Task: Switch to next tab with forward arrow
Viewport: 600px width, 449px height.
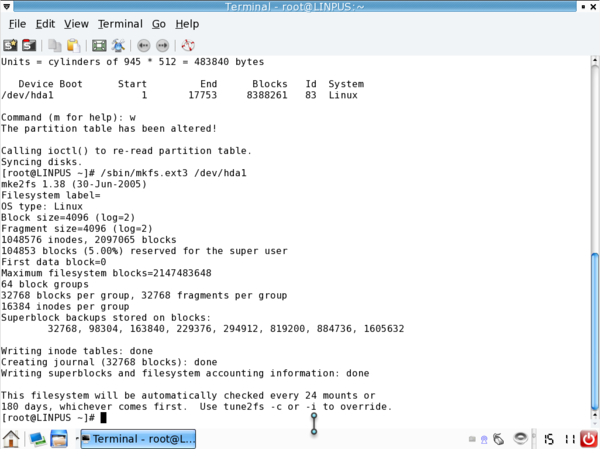Action: [162, 45]
